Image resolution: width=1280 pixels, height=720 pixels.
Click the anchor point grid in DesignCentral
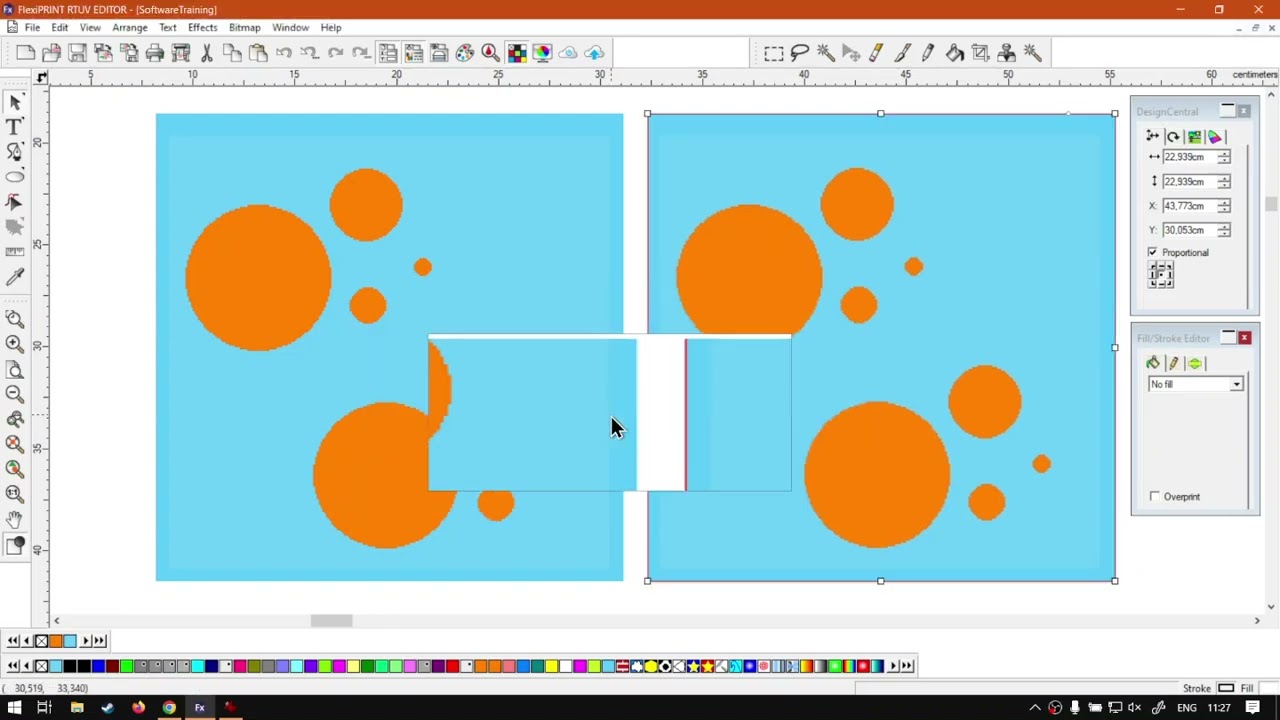[1161, 275]
